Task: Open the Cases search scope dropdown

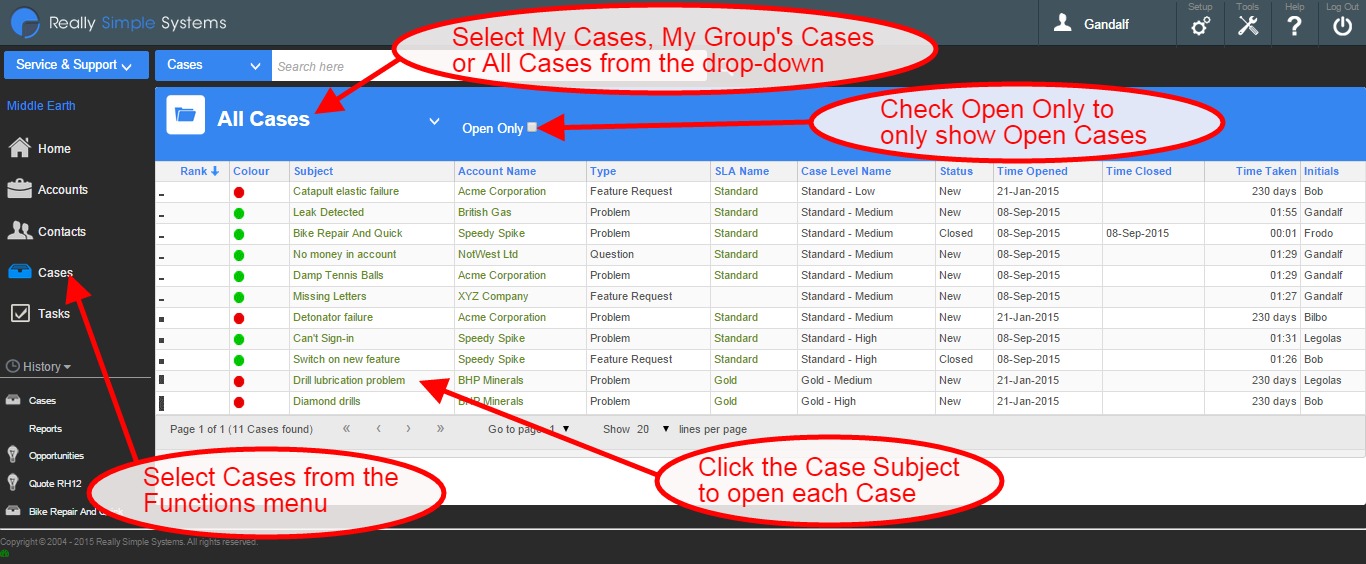Action: pos(213,65)
